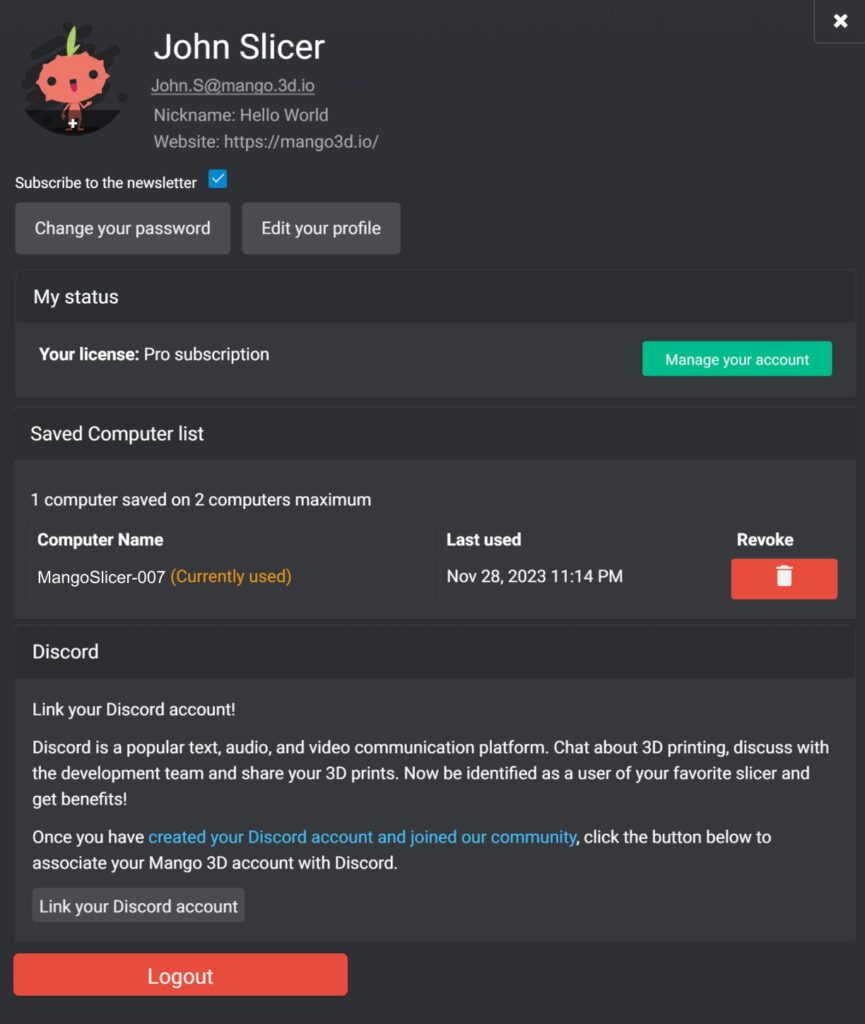Uncheck the newsletter subscription checkbox
This screenshot has height=1024, width=865.
[218, 180]
